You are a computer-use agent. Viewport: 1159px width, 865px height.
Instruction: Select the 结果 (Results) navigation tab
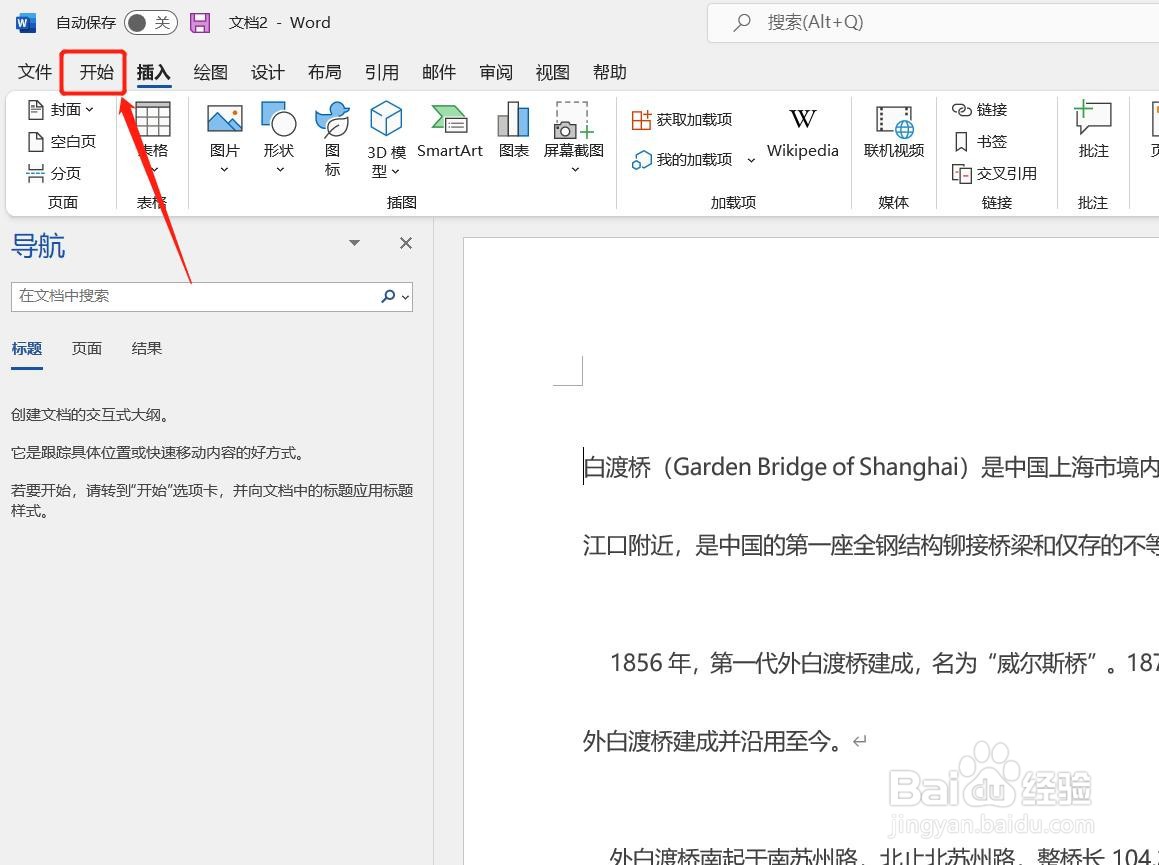point(146,348)
